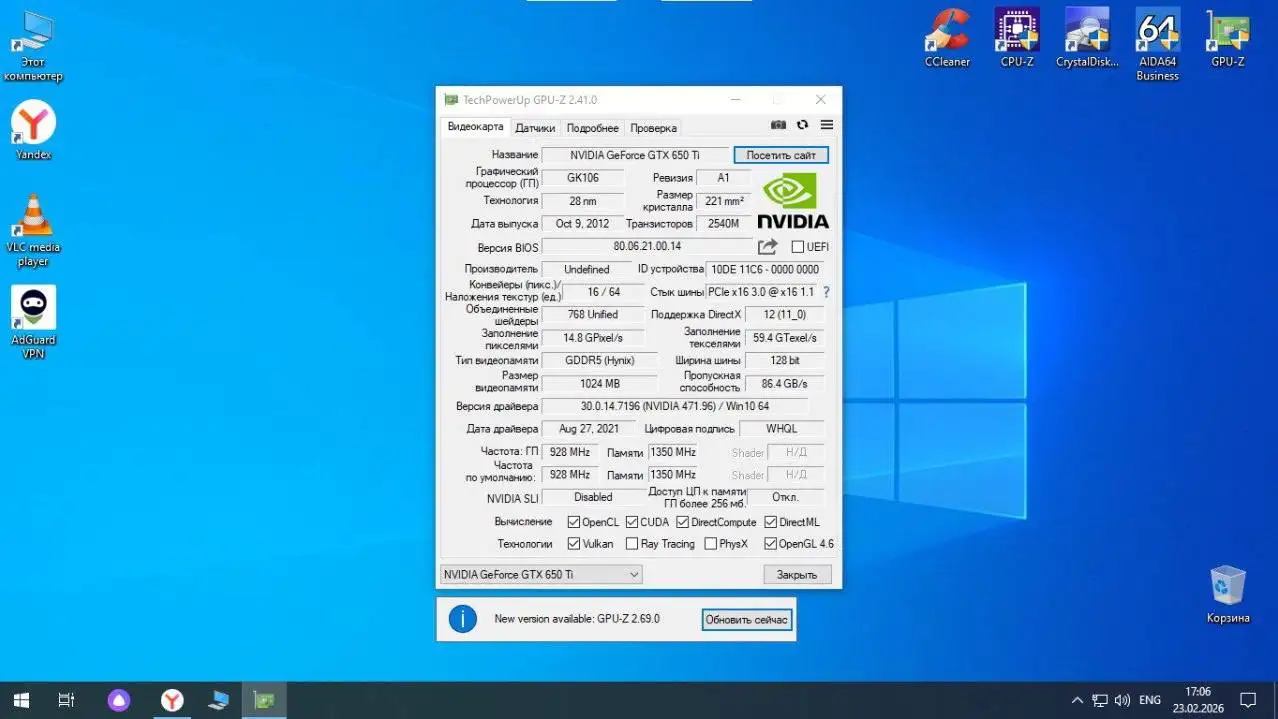Enable the Ray Tracing checkbox
This screenshot has height=719, width=1278.
pyautogui.click(x=633, y=543)
